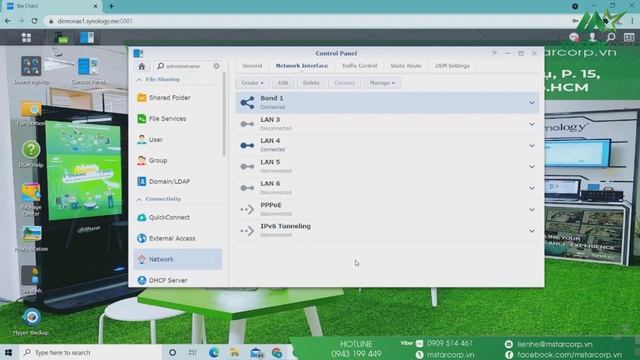640x360 pixels.
Task: Open the Manage dropdown menu
Action: coord(382,83)
